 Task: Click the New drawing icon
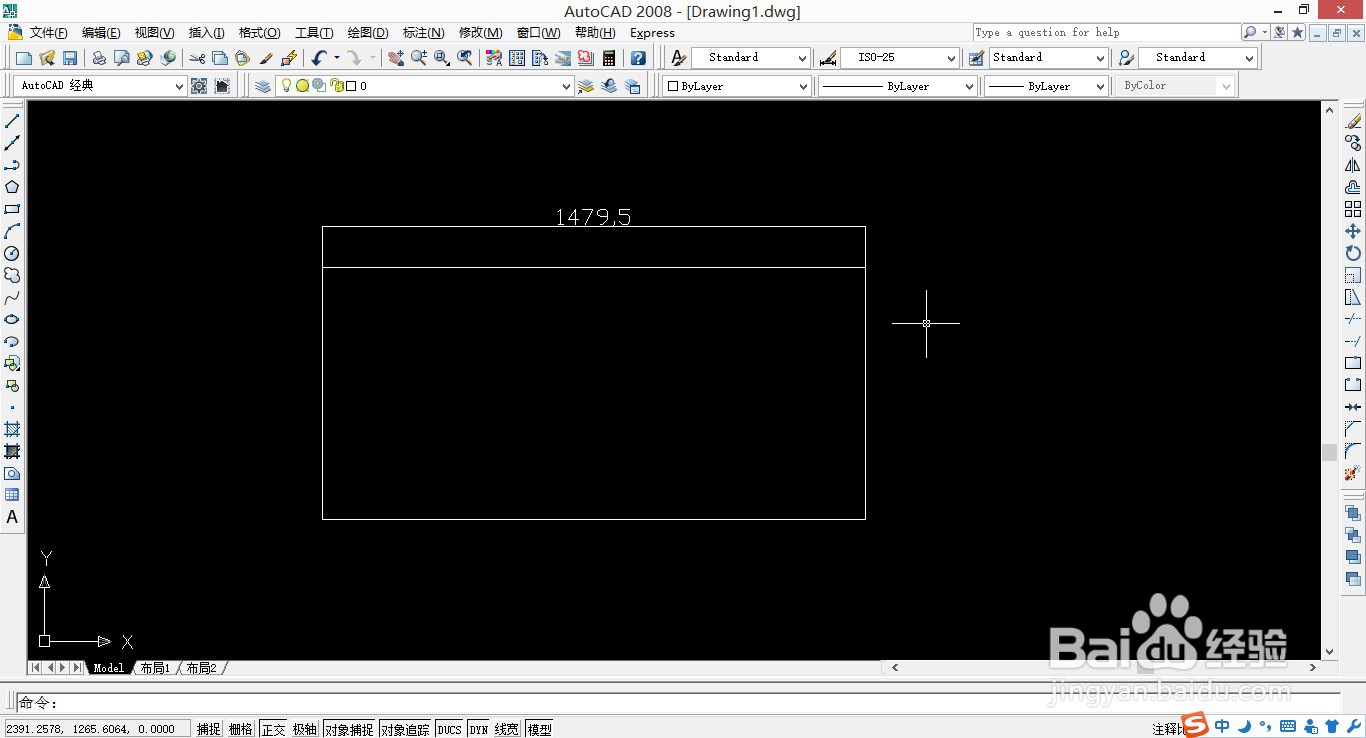24,58
